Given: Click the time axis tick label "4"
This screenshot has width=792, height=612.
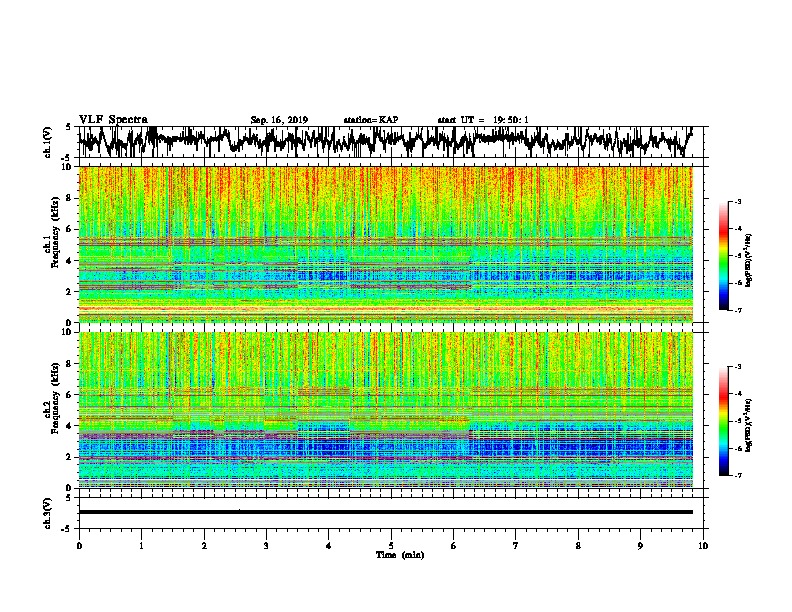Looking at the screenshot, I should click(329, 546).
